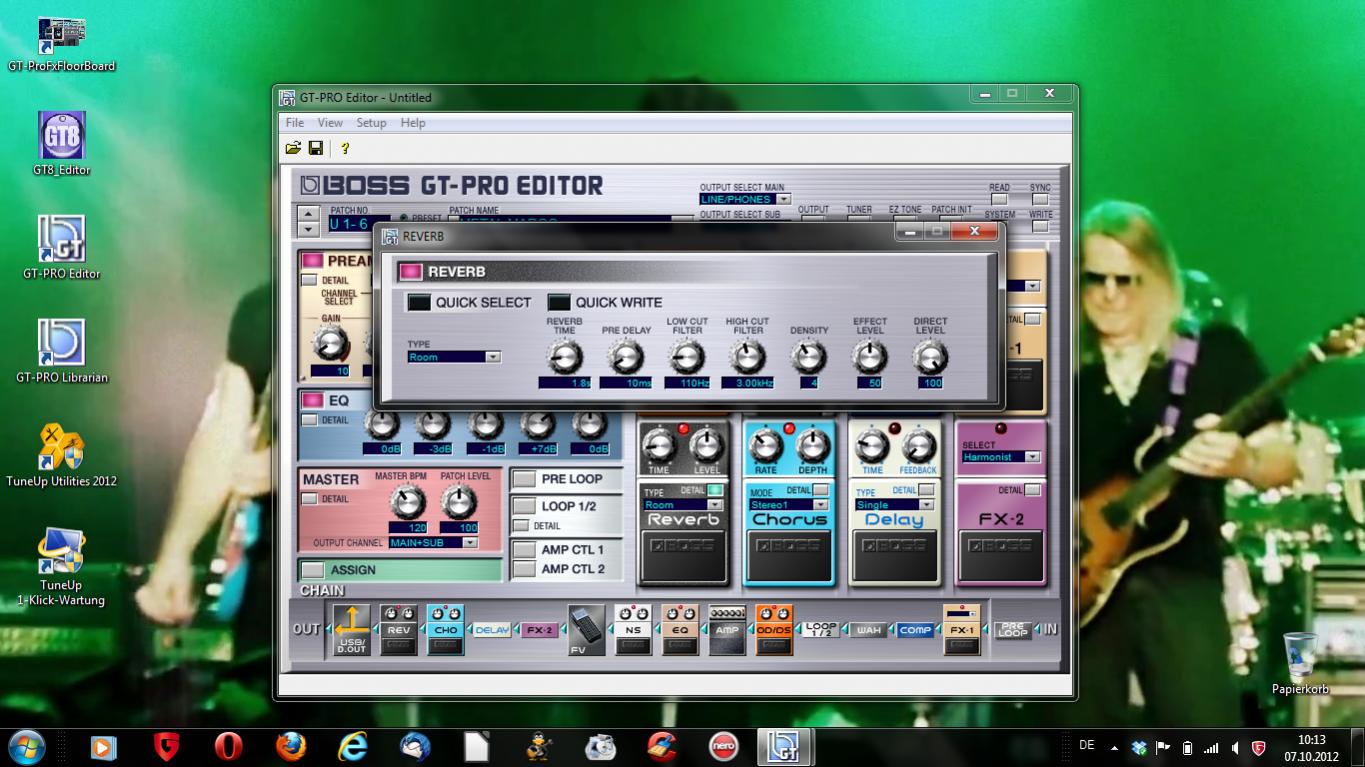Viewport: 1365px width, 767px height.
Task: Open the MAIN+SUB output channel dropdown
Action: [x=468, y=543]
